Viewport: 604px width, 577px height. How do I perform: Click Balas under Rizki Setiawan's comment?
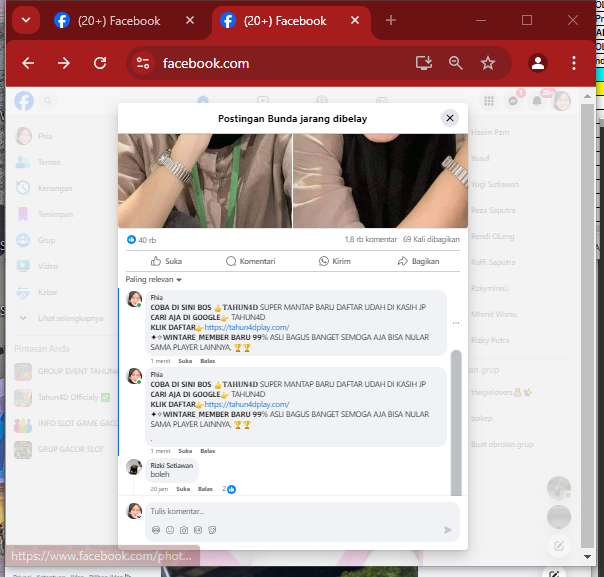point(205,489)
